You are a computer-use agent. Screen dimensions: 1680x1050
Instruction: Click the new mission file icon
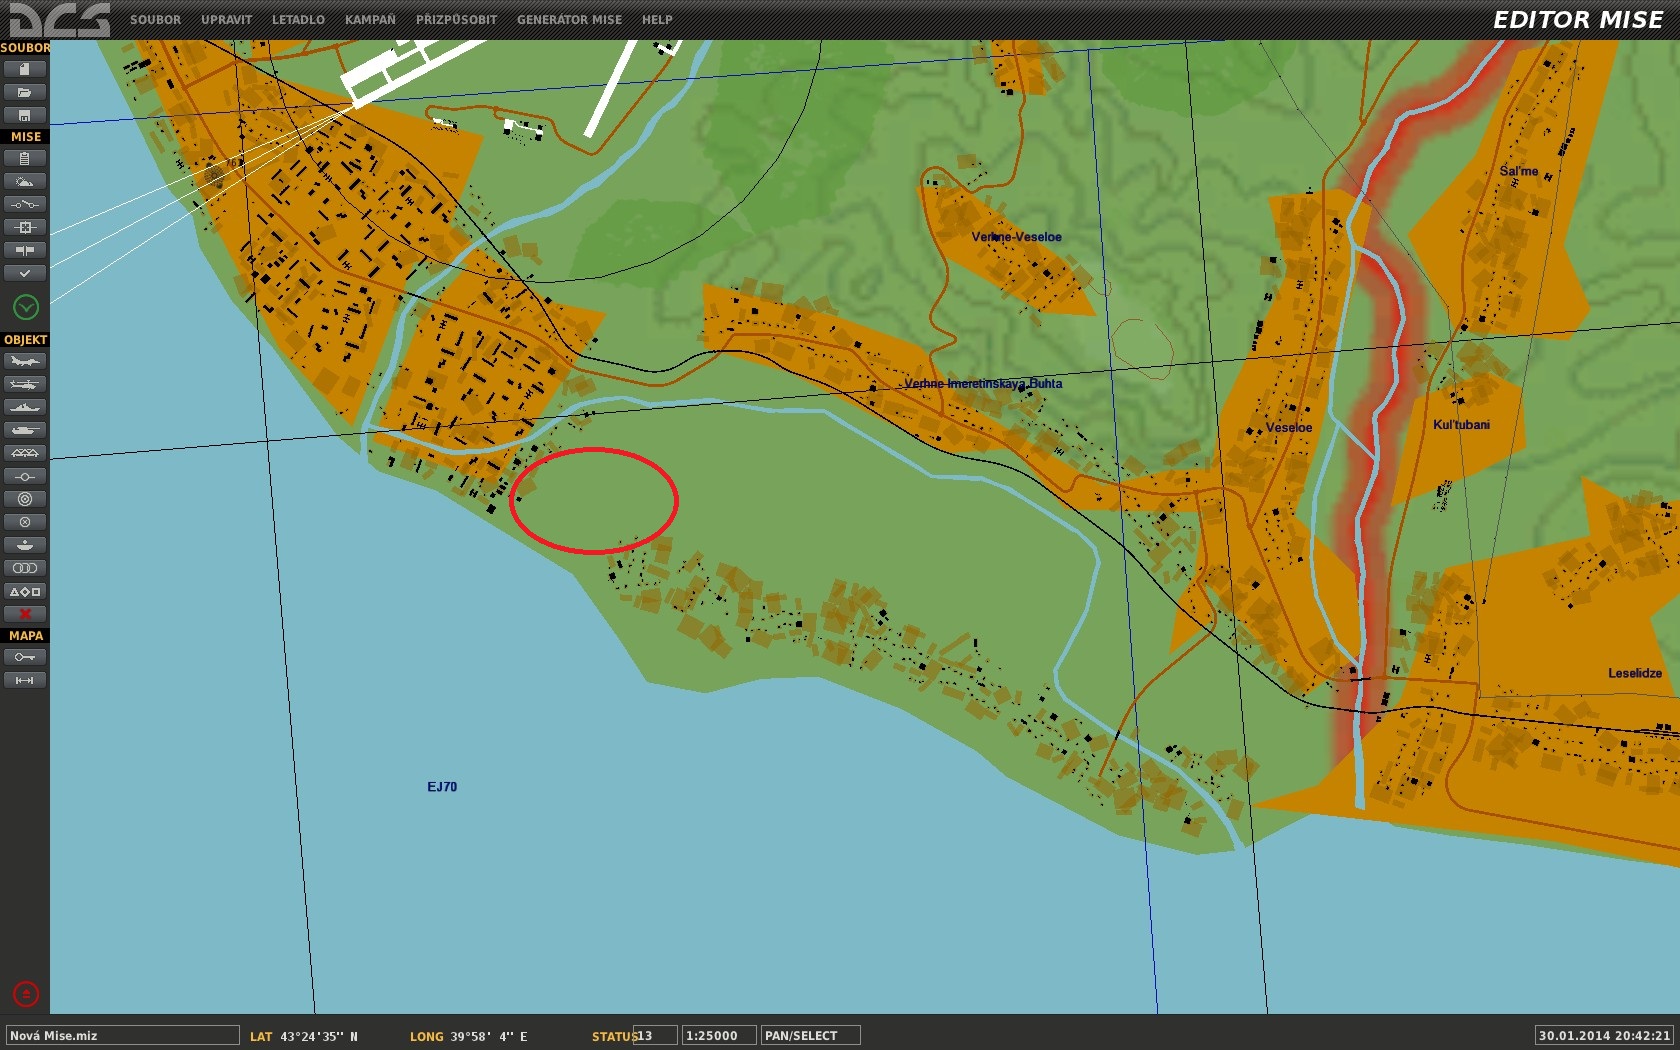[25, 69]
